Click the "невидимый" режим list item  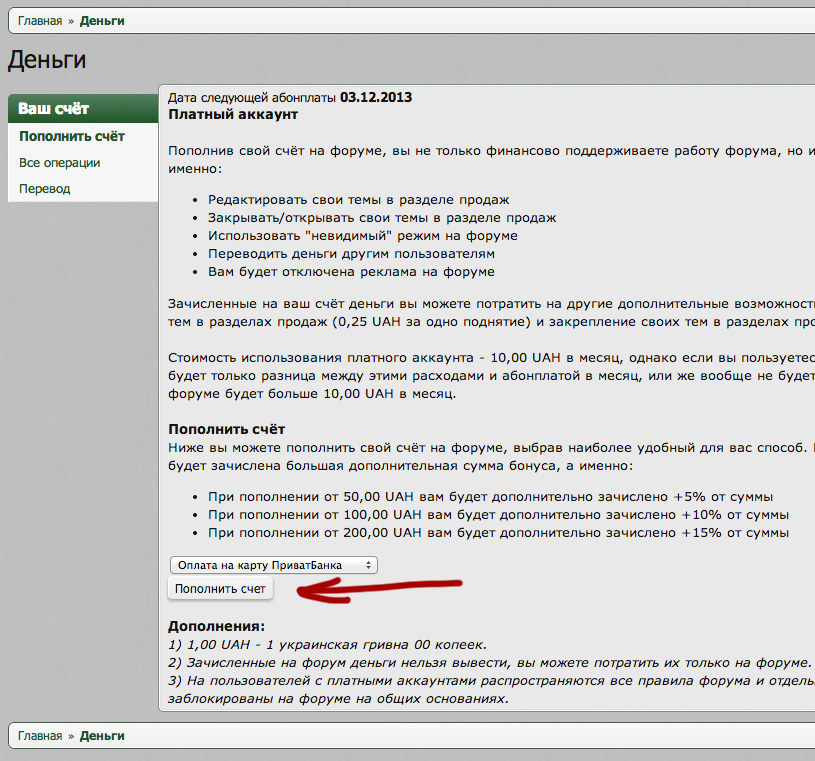pos(362,236)
